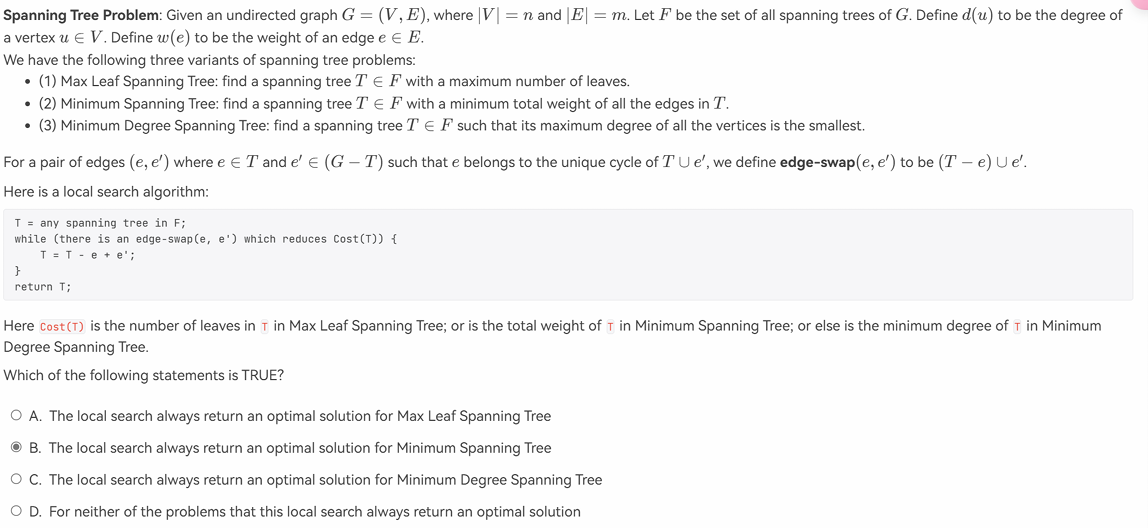1148x528 pixels.
Task: Click the red Cost(T) inline code
Action: pyautogui.click(x=62, y=327)
